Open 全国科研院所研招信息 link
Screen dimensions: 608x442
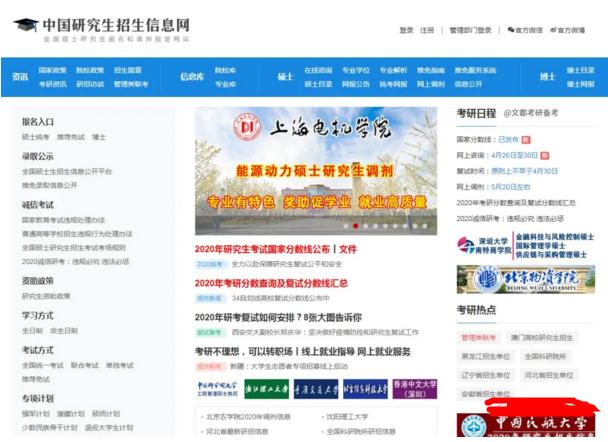click(x=361, y=431)
